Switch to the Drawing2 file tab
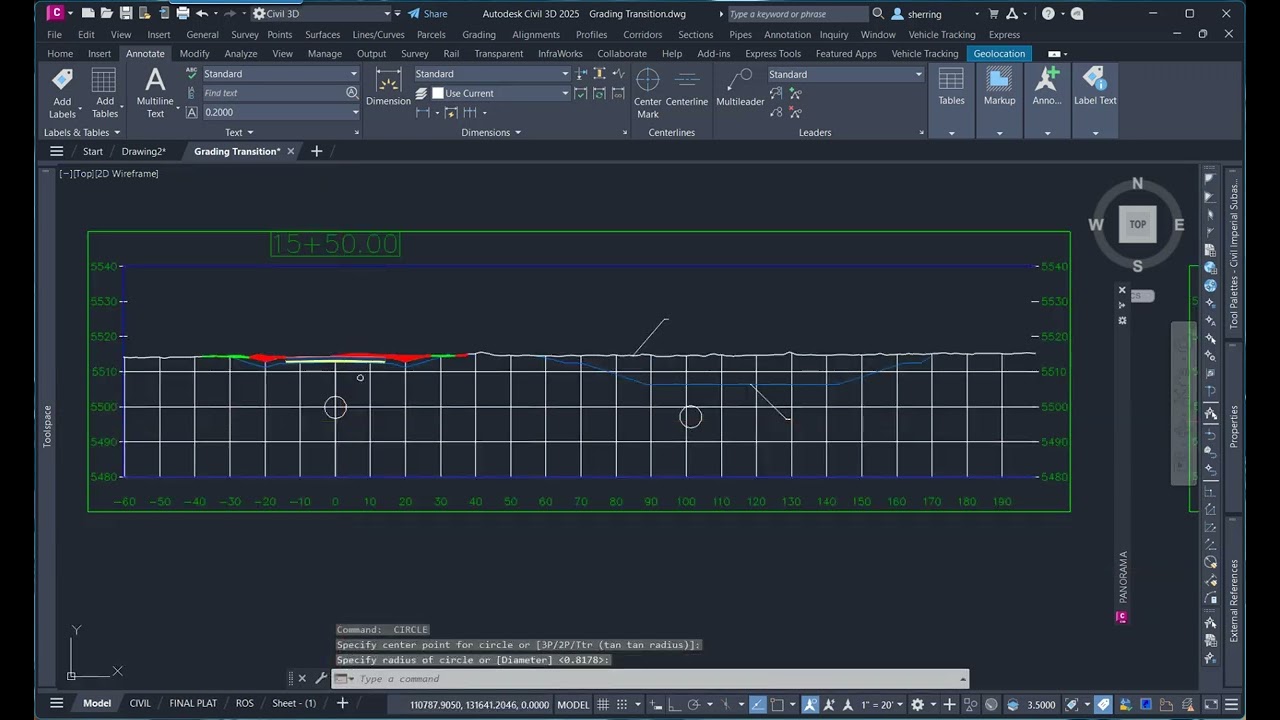 click(x=143, y=151)
